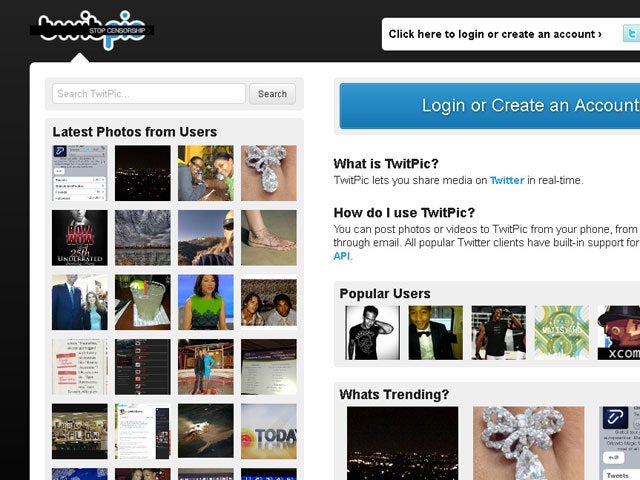View the woman in green dress photo
The height and width of the screenshot is (480, 640).
point(206,302)
